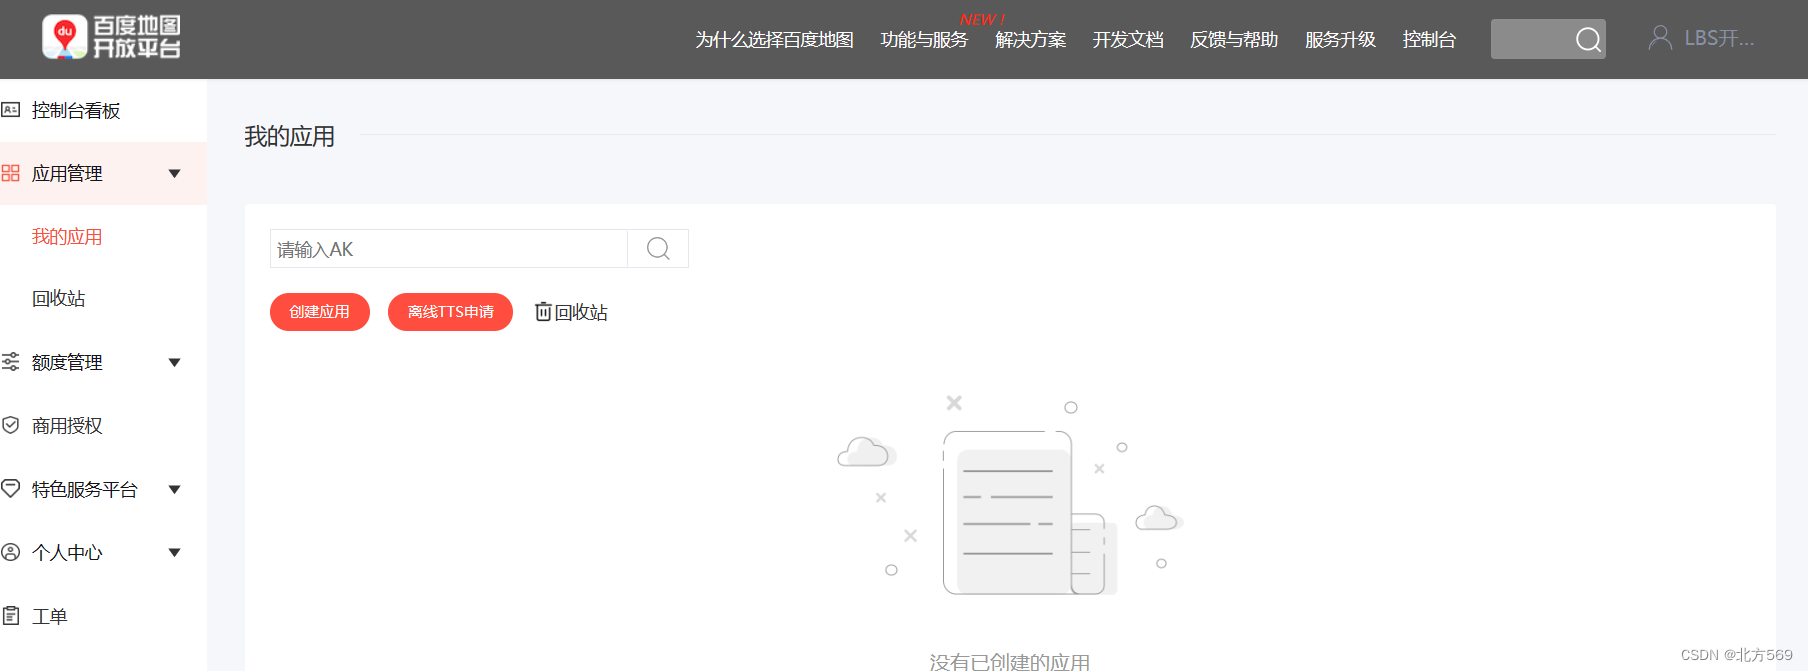
Task: Open the 回收站 link next to buttons
Action: tap(581, 312)
